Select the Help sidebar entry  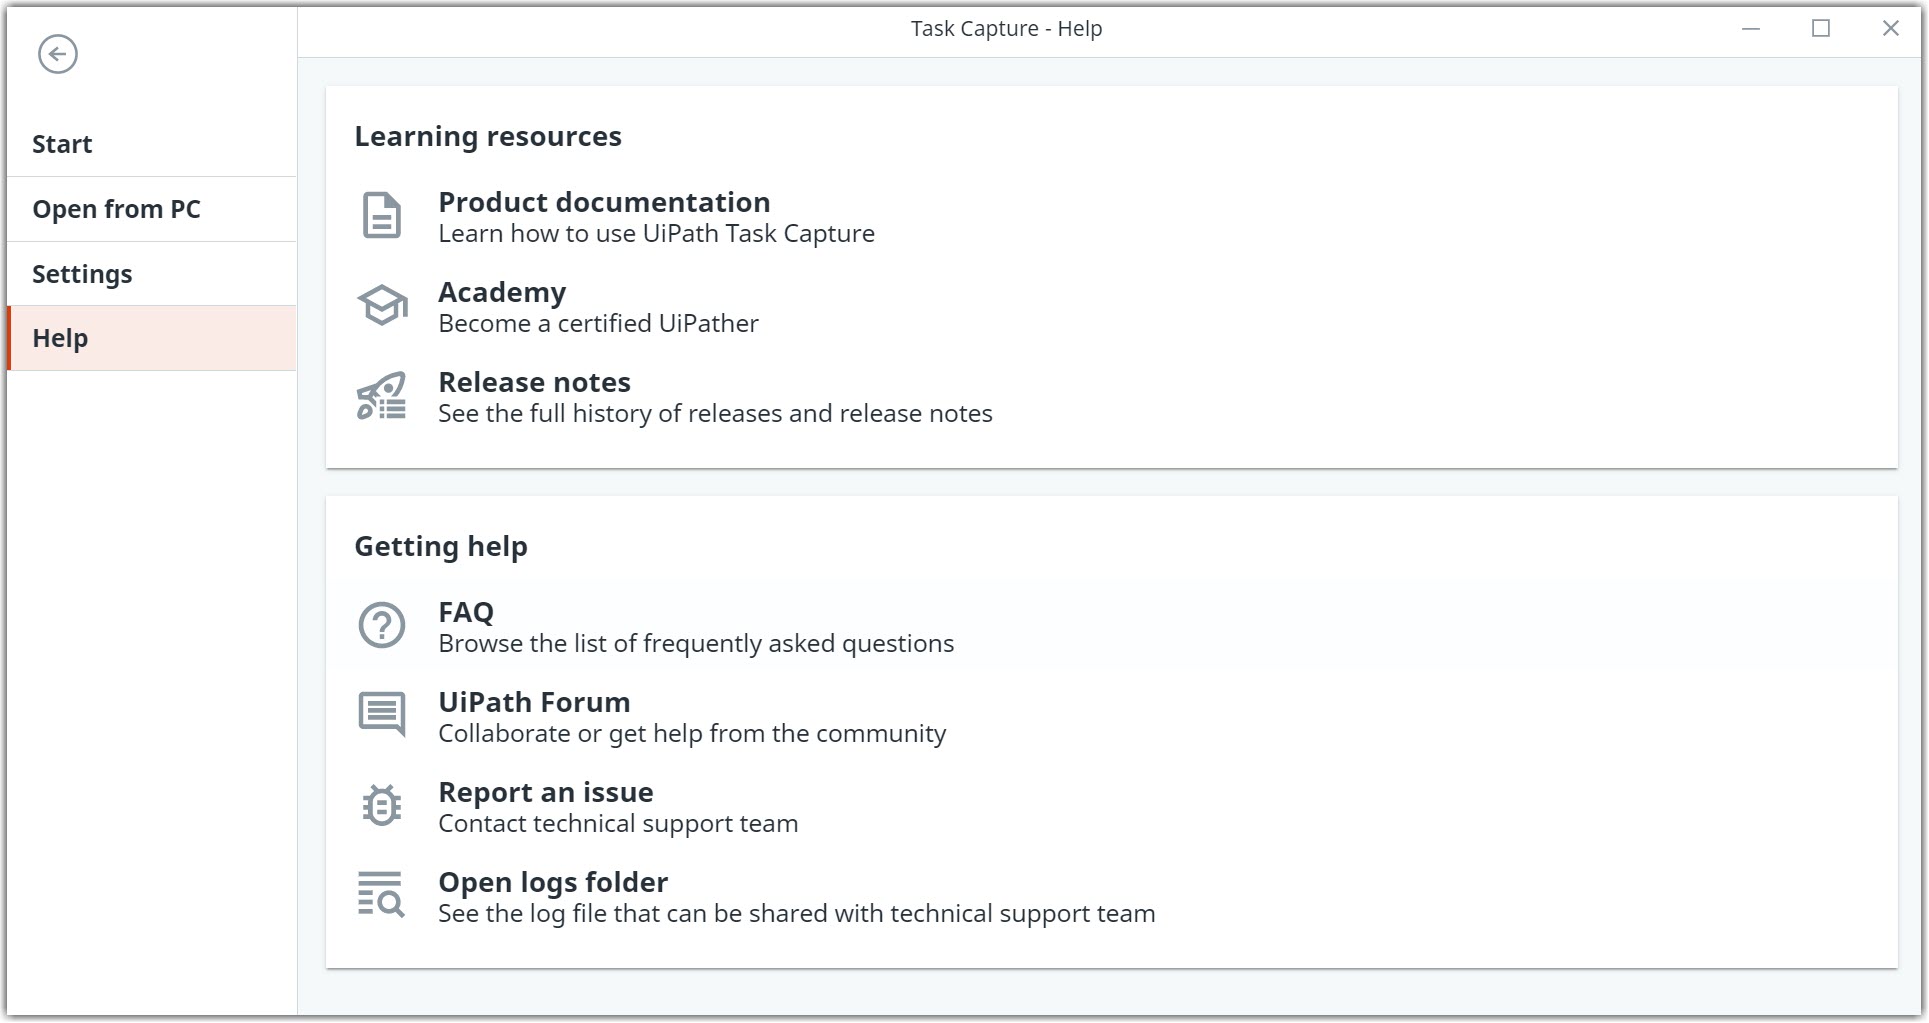[59, 338]
